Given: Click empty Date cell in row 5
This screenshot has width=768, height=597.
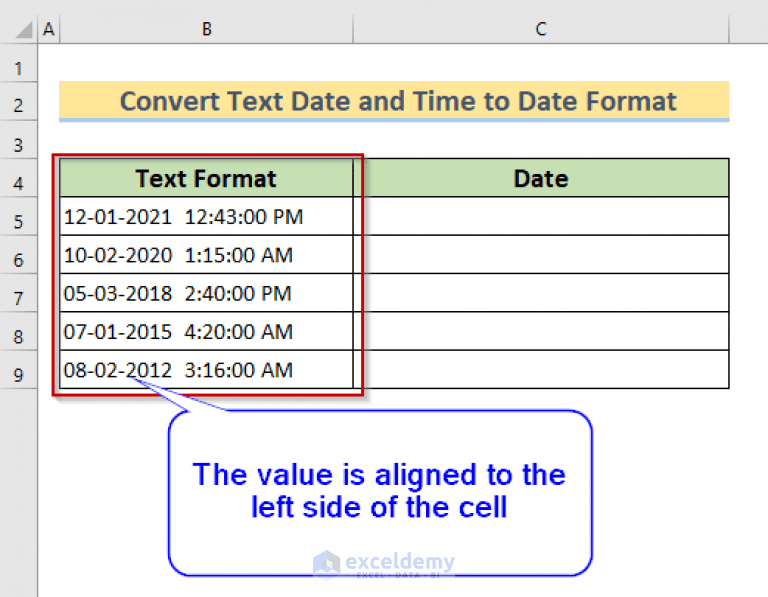Looking at the screenshot, I should 541,216.
